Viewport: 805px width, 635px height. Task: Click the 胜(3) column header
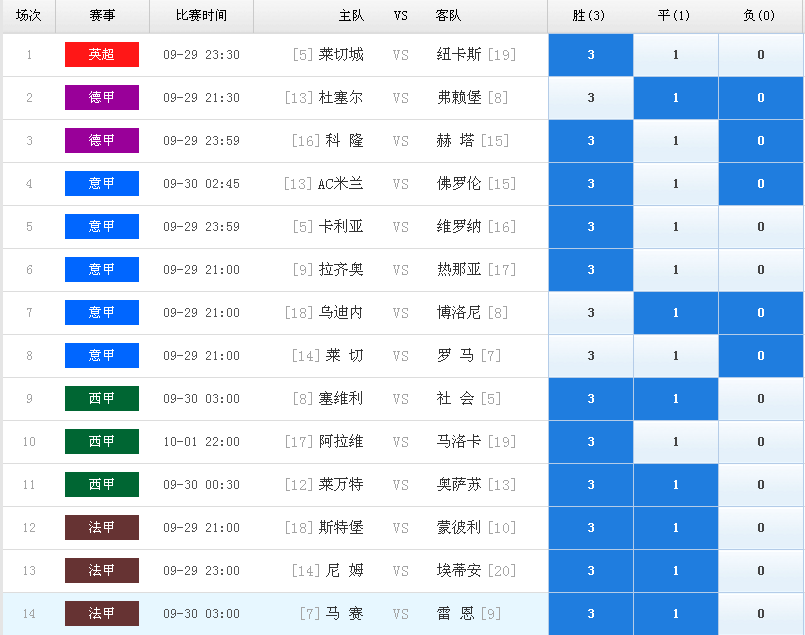(x=588, y=15)
